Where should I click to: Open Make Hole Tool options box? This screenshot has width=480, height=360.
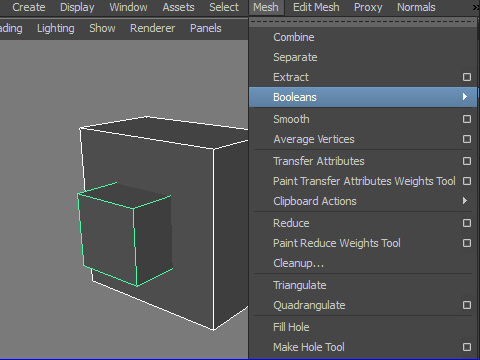point(467,347)
